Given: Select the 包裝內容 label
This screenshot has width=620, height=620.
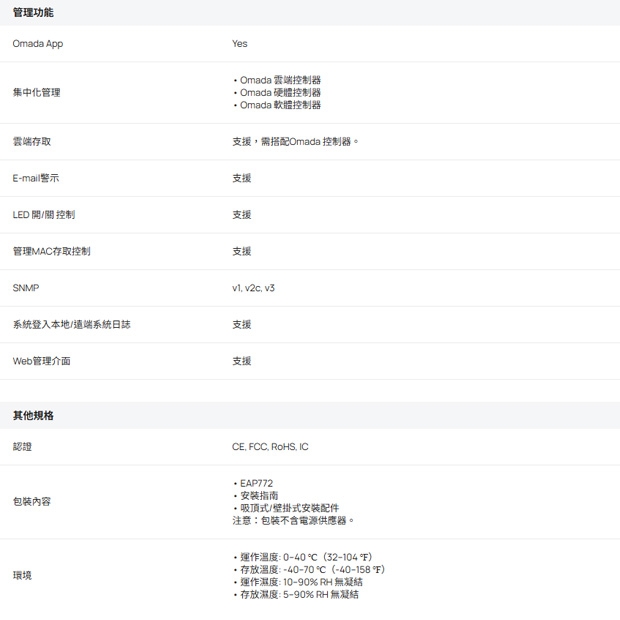Looking at the screenshot, I should tap(32, 502).
